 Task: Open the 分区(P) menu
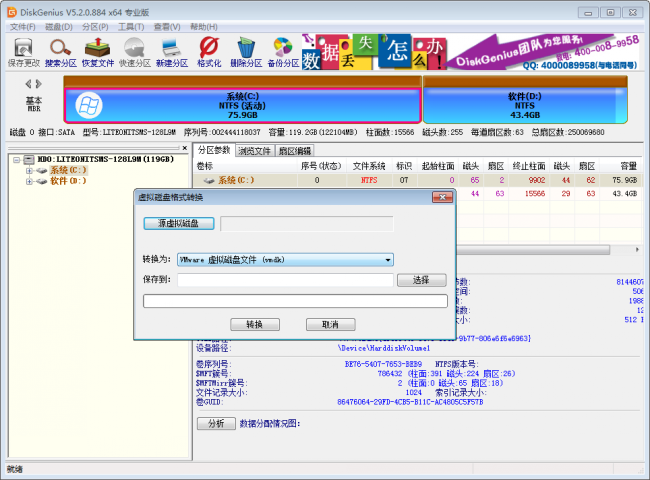point(95,27)
